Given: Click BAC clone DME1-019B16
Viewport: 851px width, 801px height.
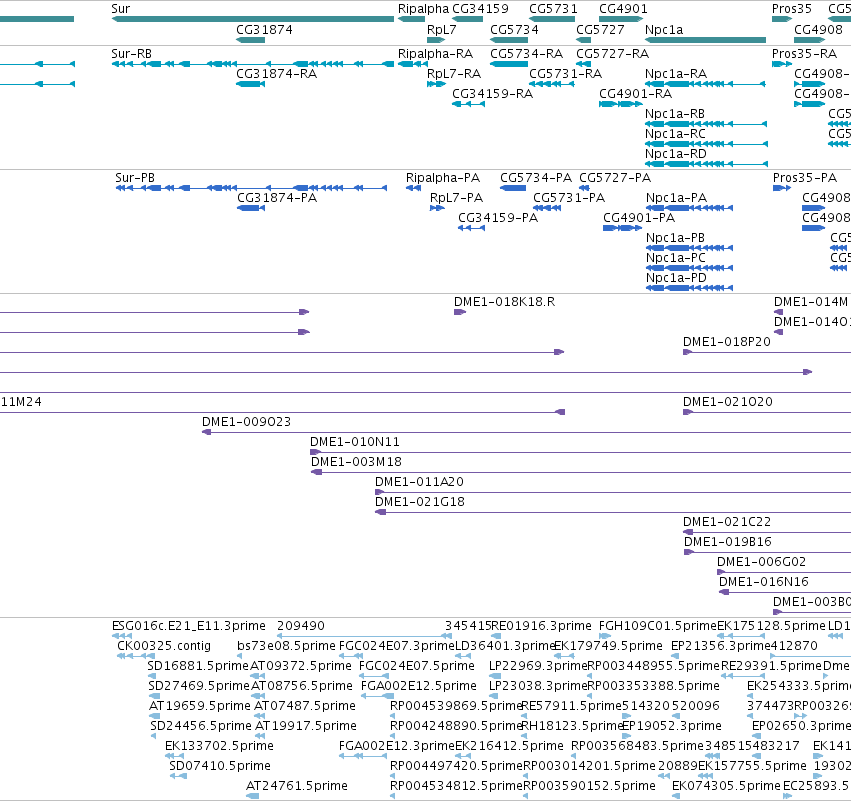Looking at the screenshot, I should point(767,552).
